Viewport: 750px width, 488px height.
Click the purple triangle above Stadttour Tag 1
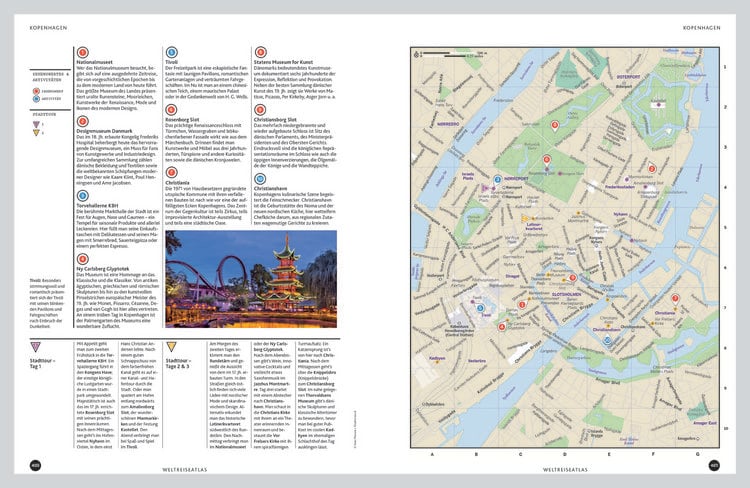tap(35, 347)
